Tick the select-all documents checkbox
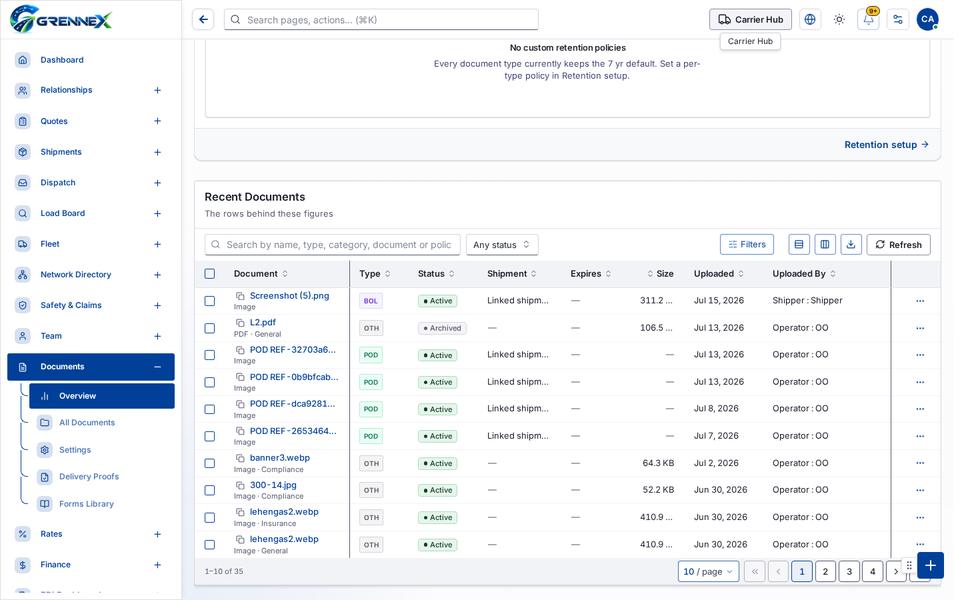Screen dimensions: 960x600 pyautogui.click(x=209, y=274)
